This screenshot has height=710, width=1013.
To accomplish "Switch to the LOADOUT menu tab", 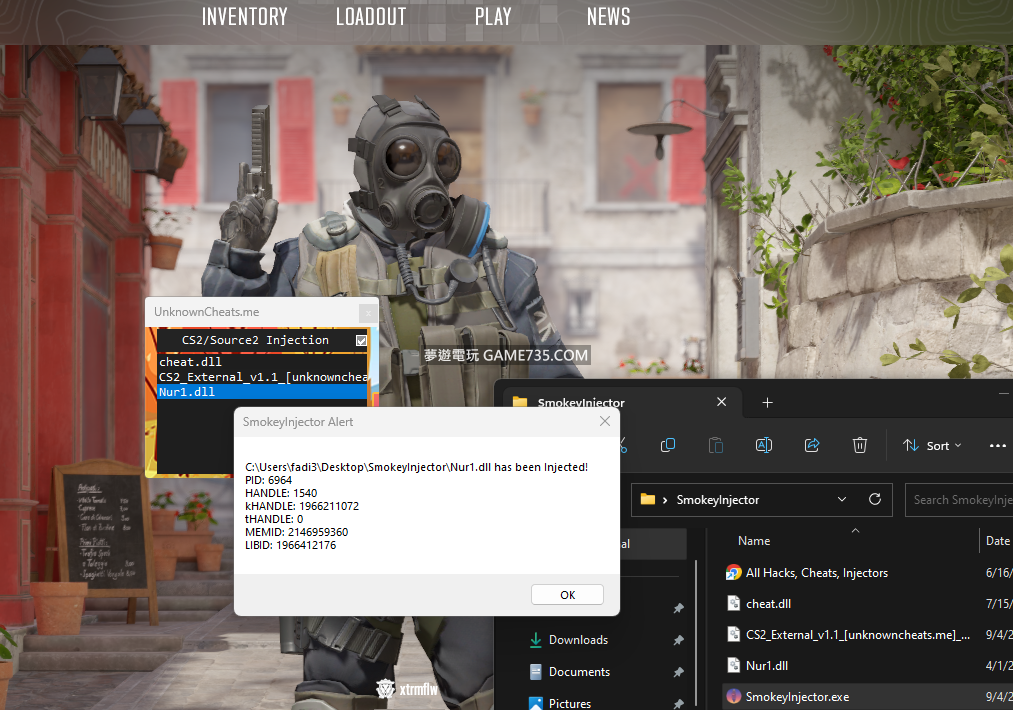I will click(x=371, y=17).
